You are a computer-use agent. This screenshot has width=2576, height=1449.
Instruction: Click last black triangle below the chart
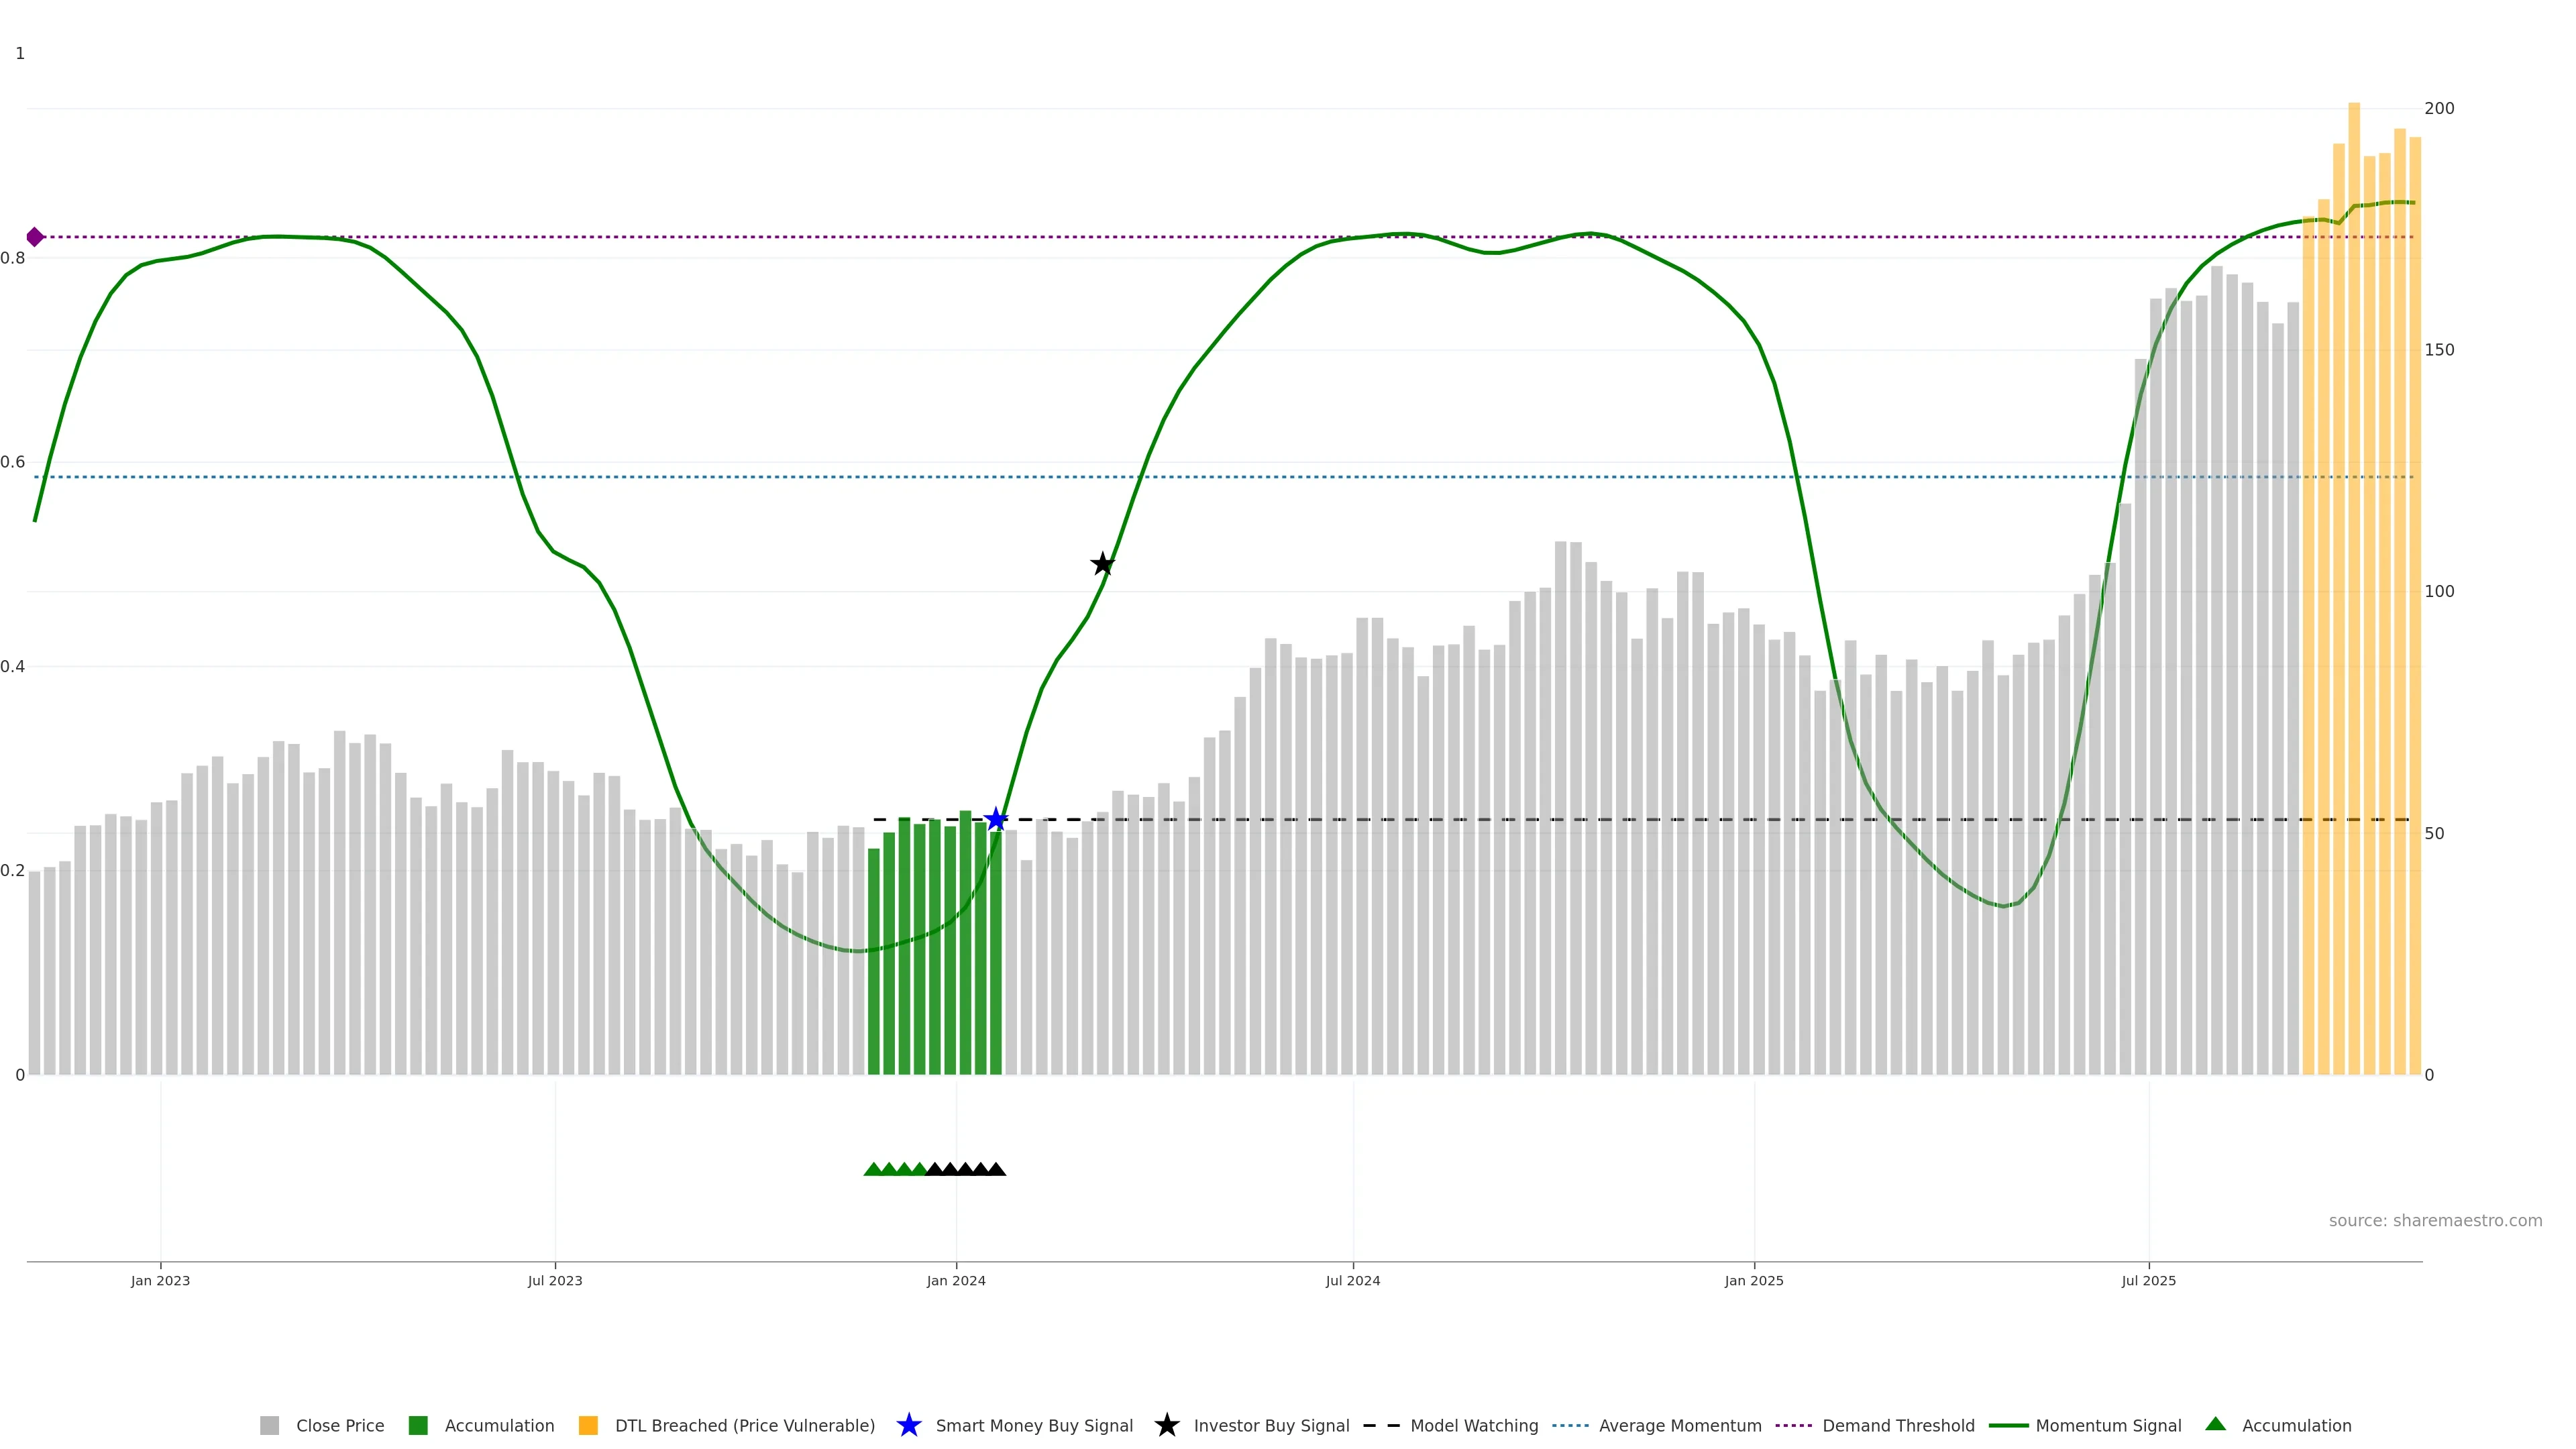[996, 1169]
